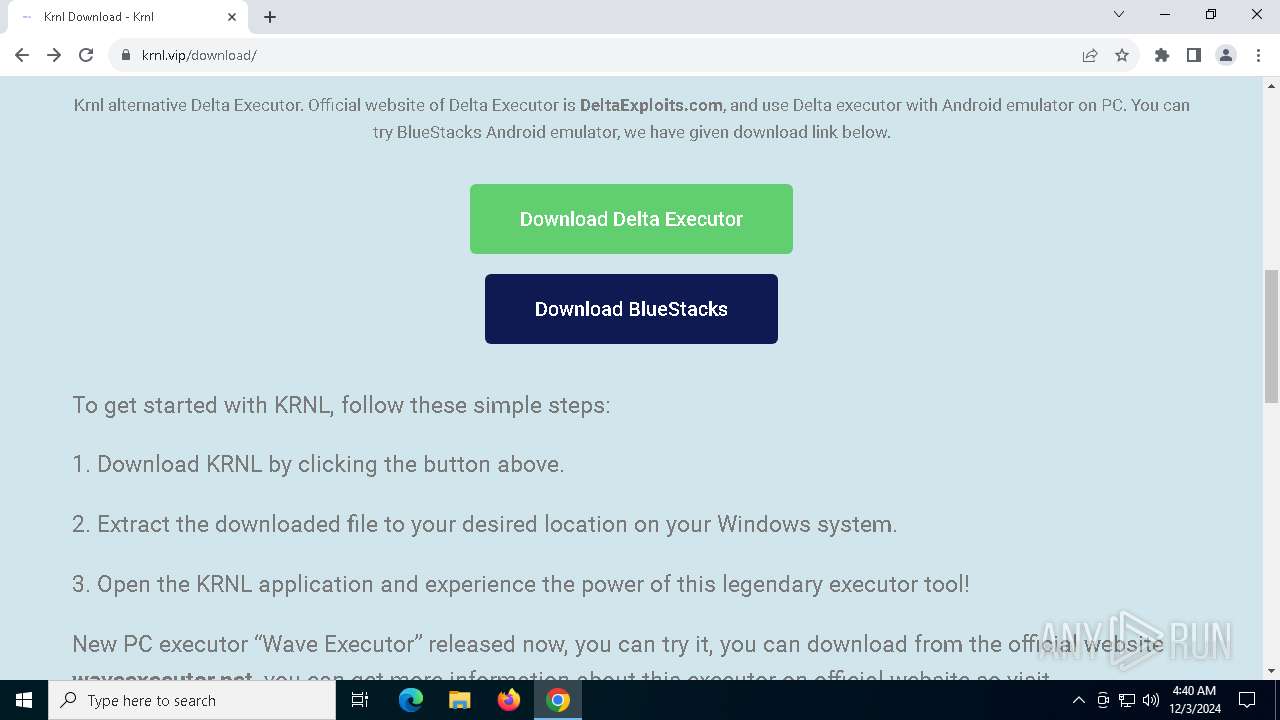Expand the tab search chevron
This screenshot has width=1280, height=720.
(1119, 14)
